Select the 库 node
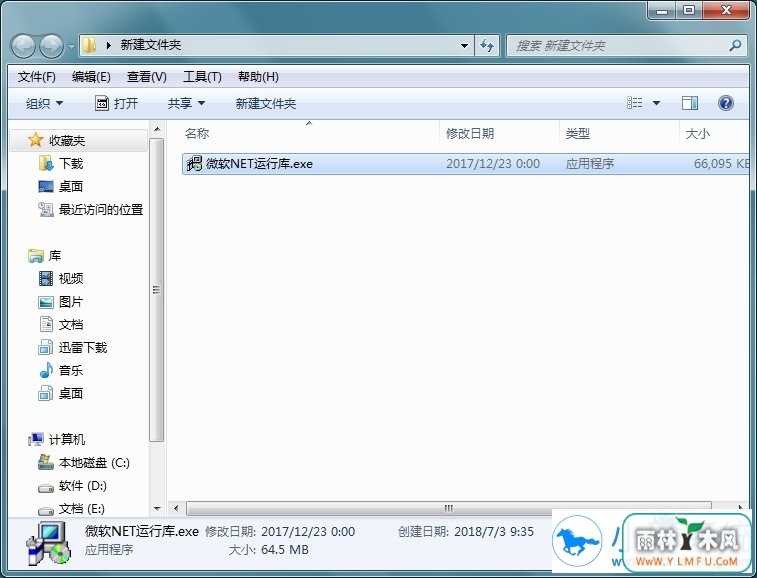Screen dimensions: 757x578 [x=55, y=255]
